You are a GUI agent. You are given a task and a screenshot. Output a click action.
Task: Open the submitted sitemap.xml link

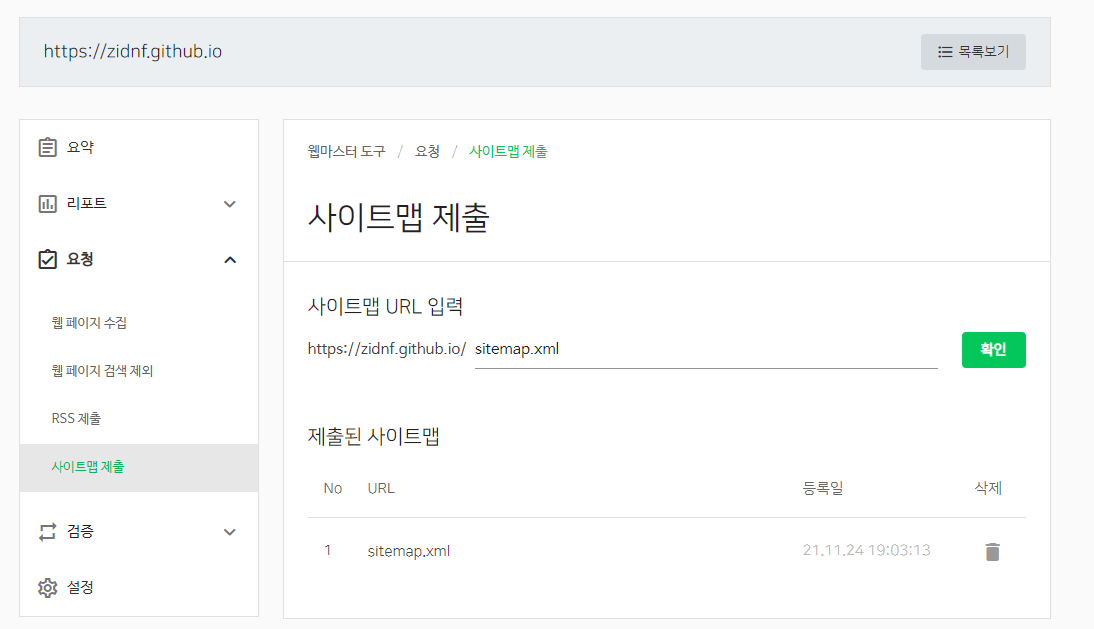407,550
